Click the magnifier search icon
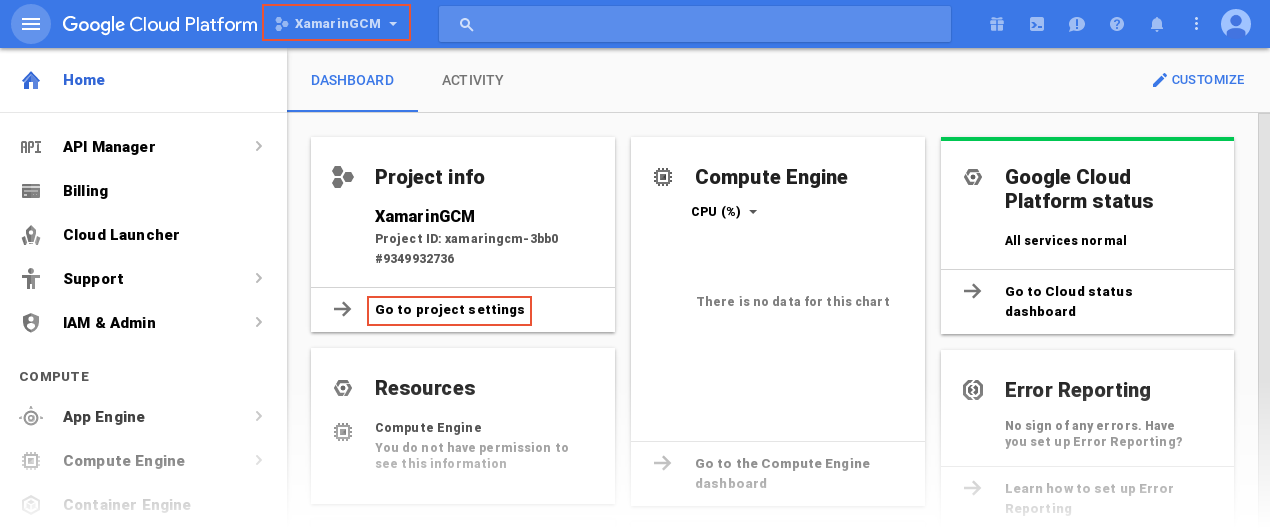This screenshot has height=530, width=1270. [466, 24]
